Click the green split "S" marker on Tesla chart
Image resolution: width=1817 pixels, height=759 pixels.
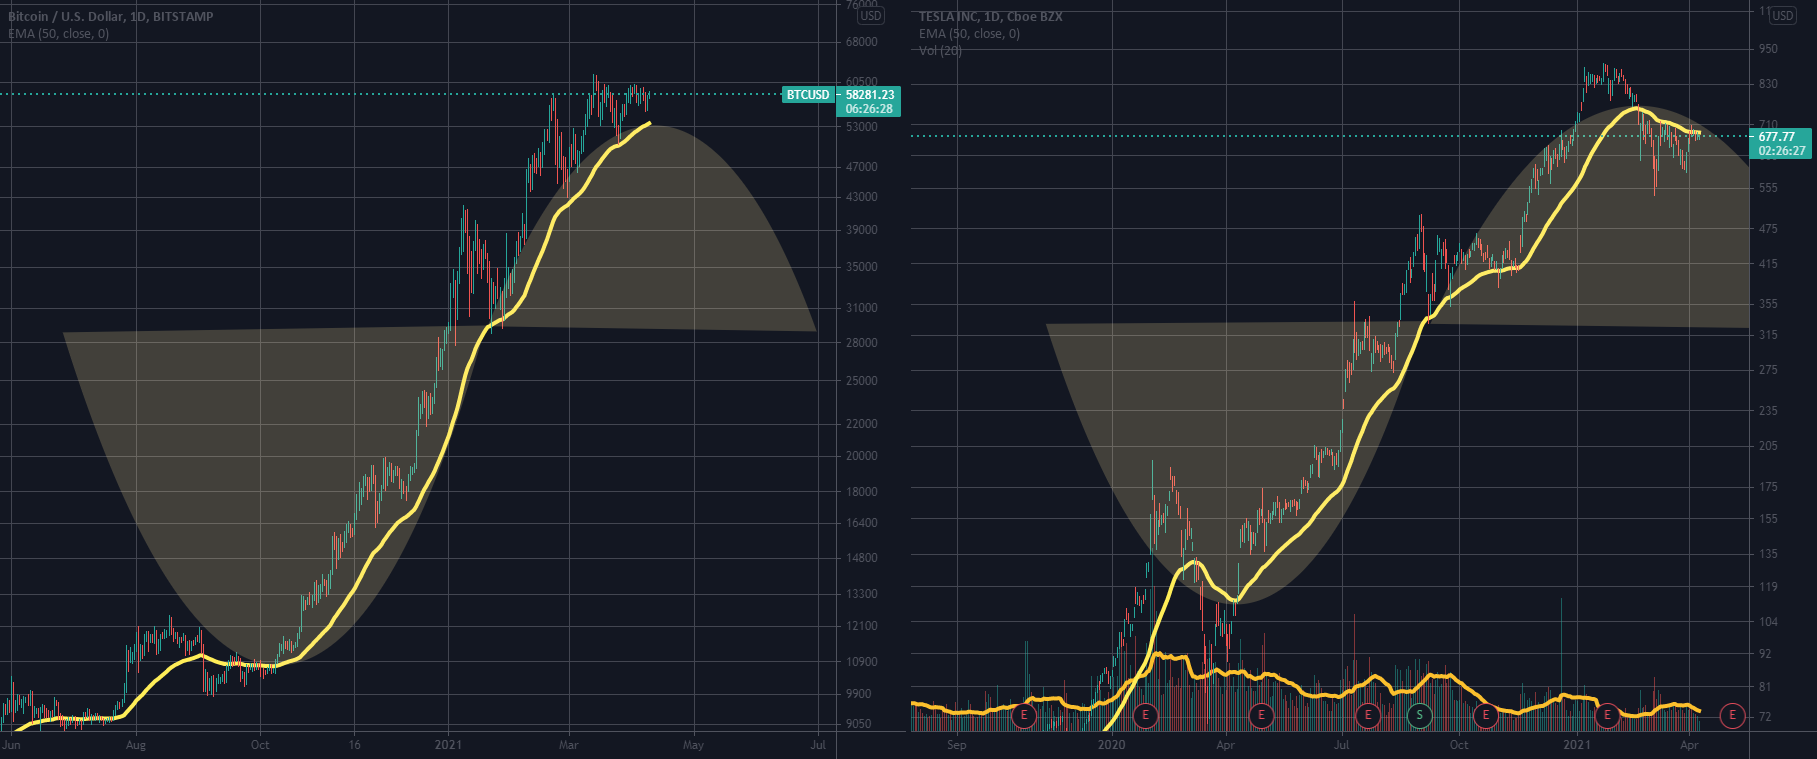(1419, 715)
